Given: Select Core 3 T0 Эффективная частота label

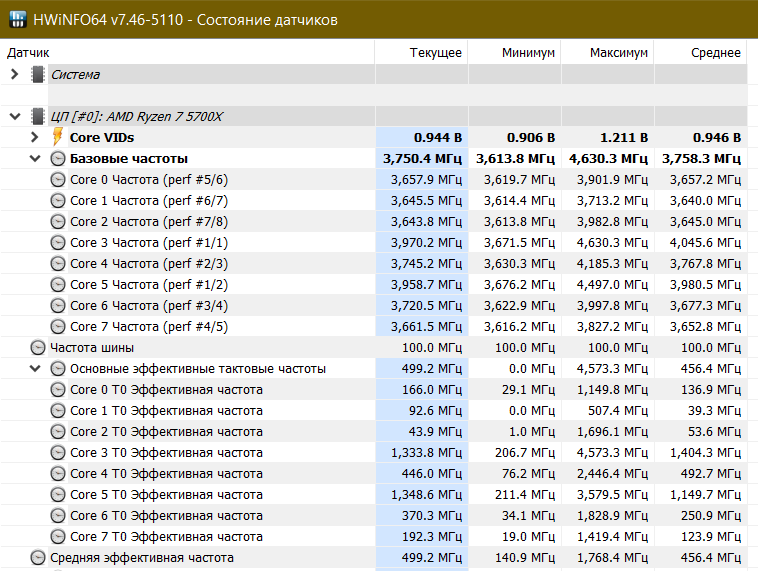Looking at the screenshot, I should pyautogui.click(x=166, y=453).
